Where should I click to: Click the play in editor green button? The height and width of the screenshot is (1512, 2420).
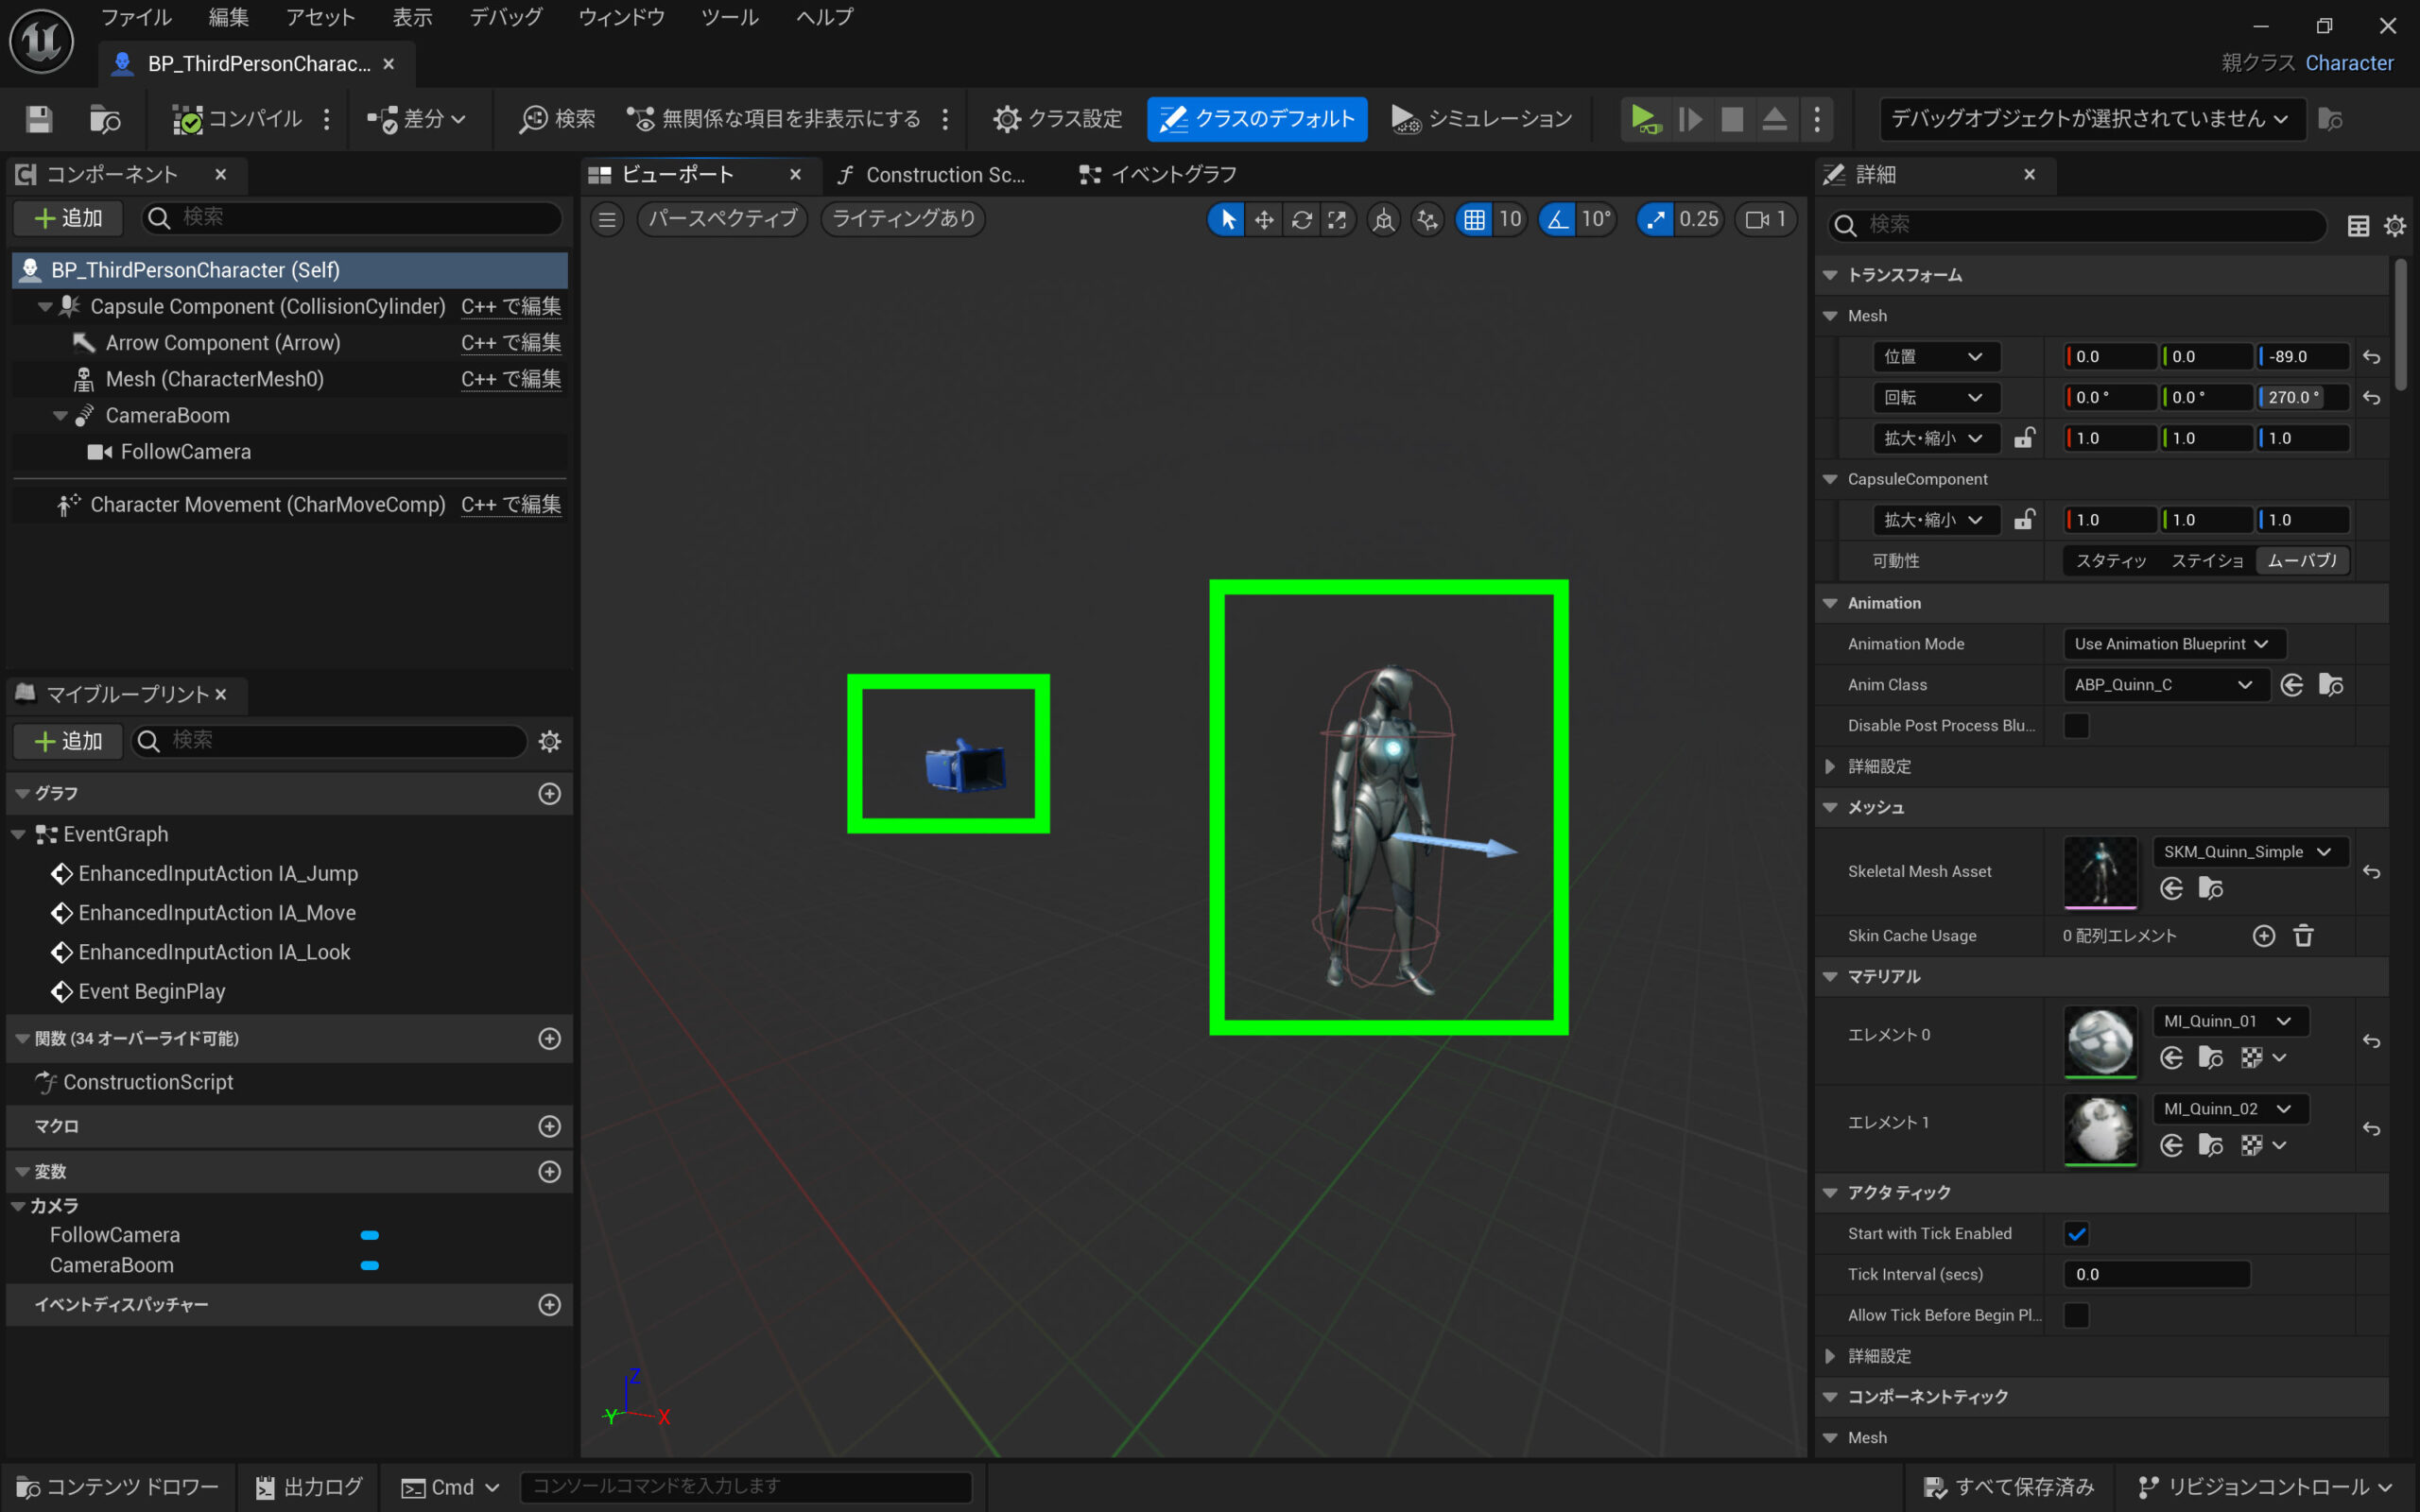point(1643,119)
